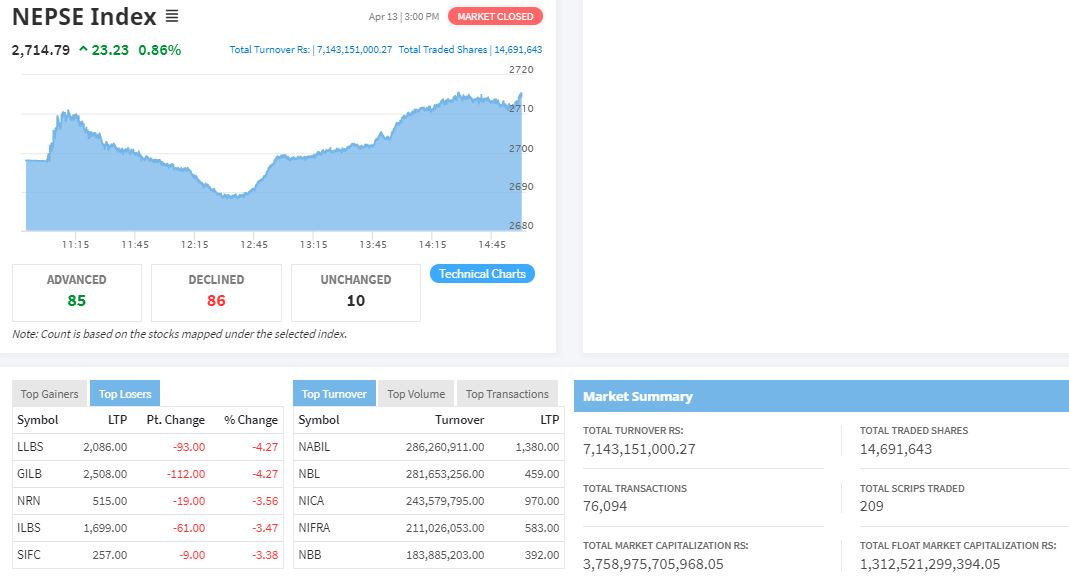
Task: Switch to the Top Volume tab
Action: [x=416, y=394]
